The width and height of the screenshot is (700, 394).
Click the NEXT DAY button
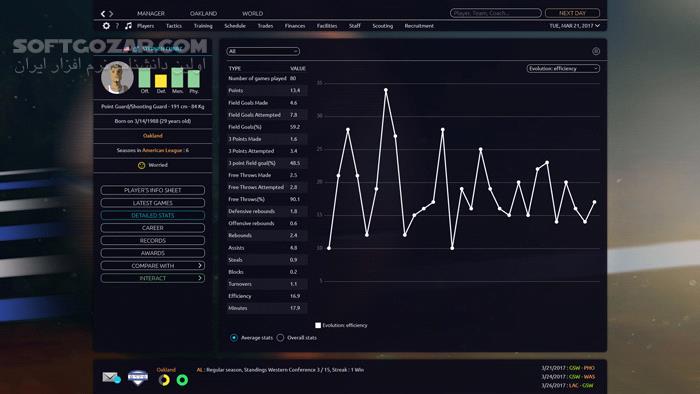pos(572,13)
